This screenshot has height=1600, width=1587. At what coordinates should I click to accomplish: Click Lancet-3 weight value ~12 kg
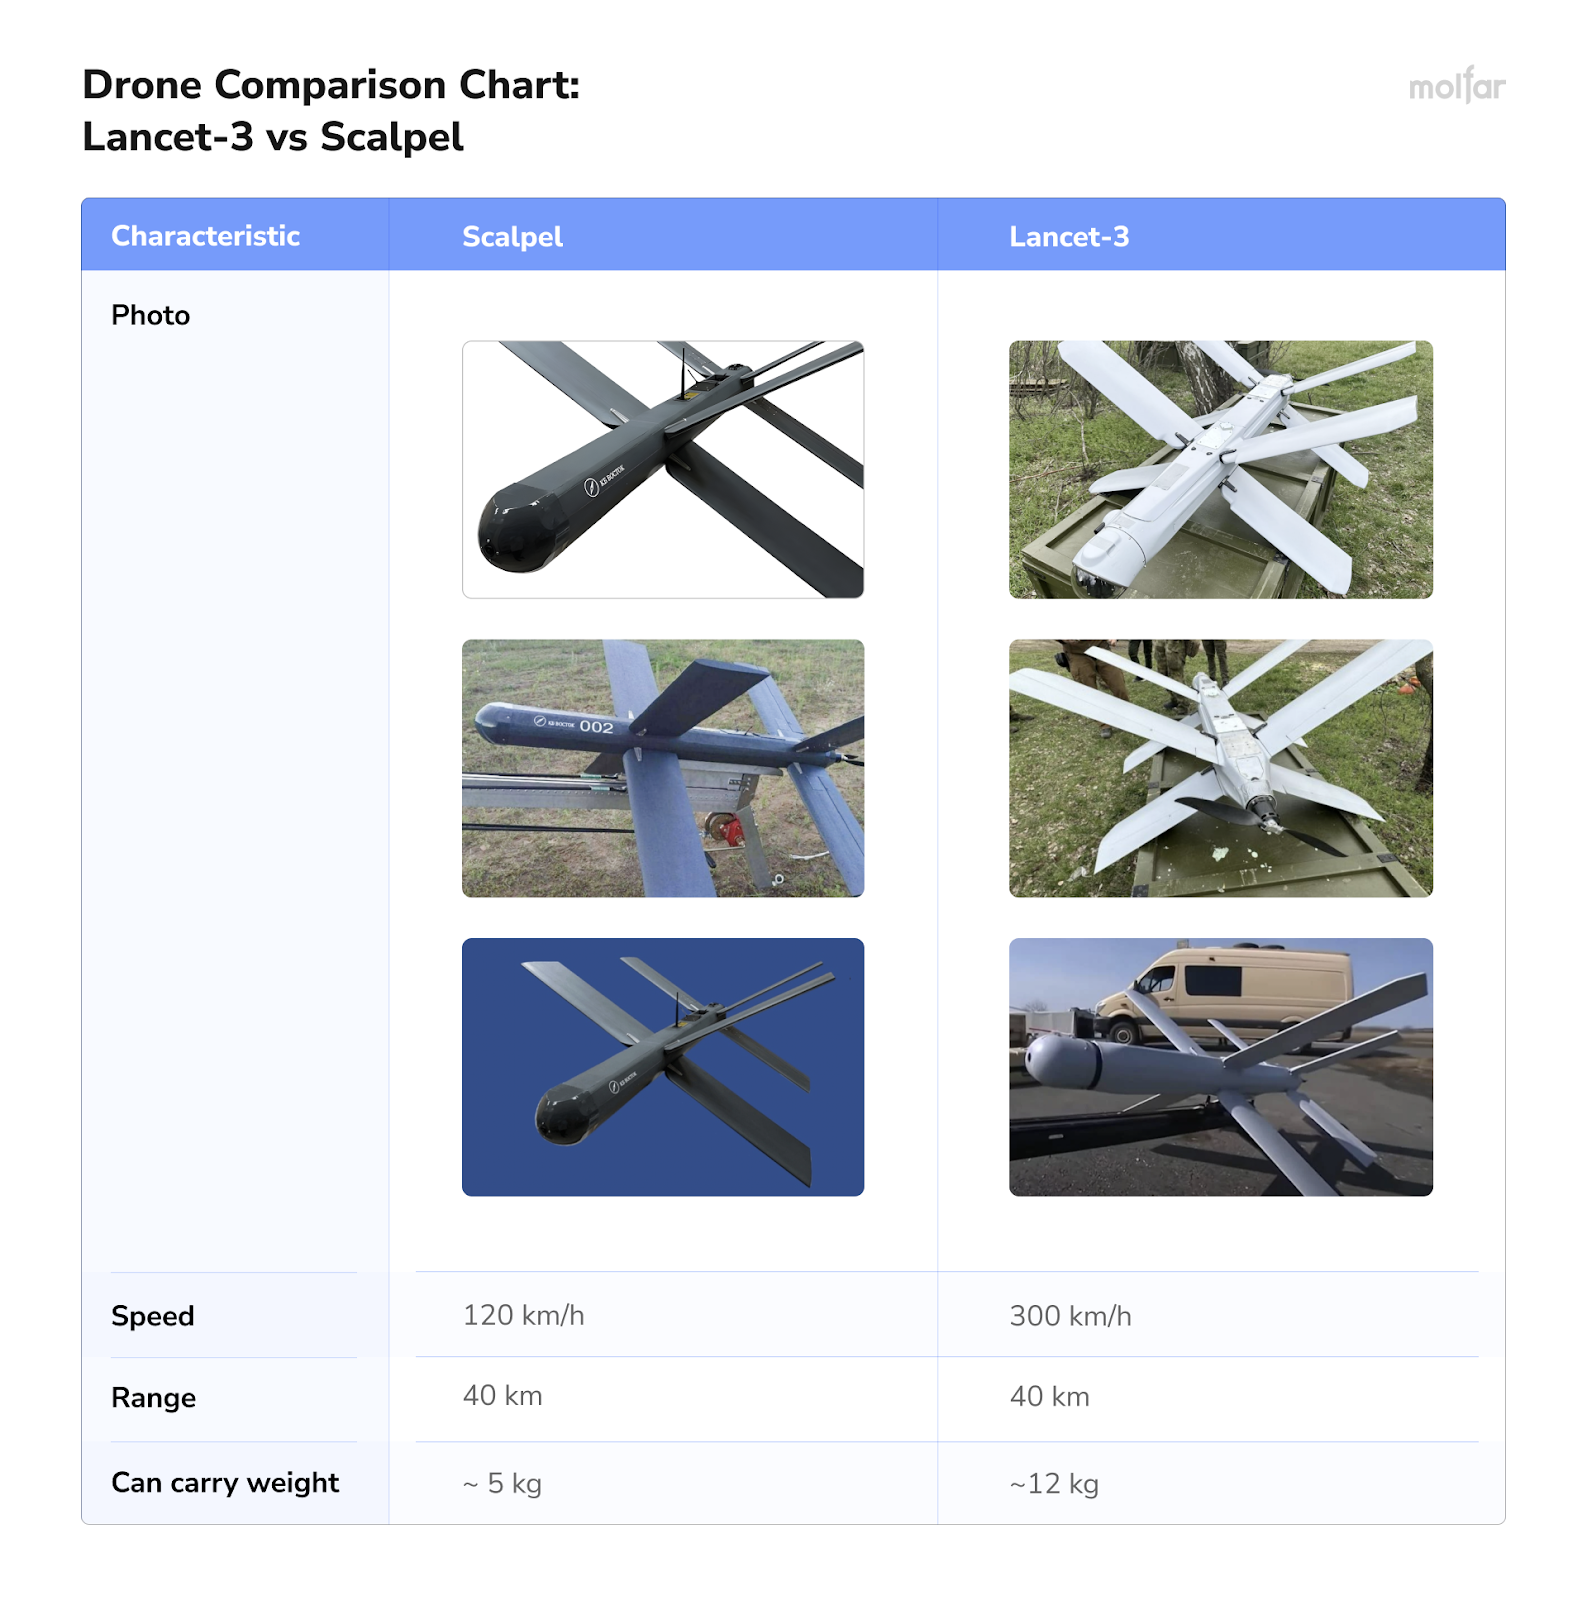pos(1054,1484)
